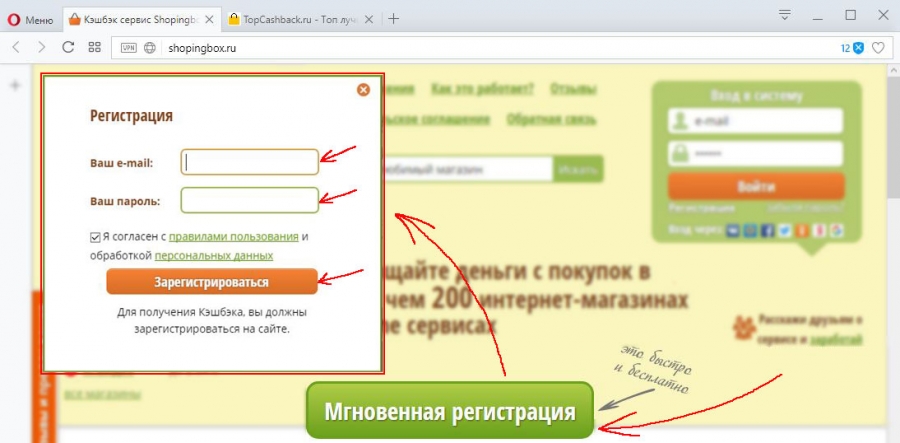The image size is (900, 443).
Task: Focus the Ваш пароль field
Action: click(x=250, y=201)
